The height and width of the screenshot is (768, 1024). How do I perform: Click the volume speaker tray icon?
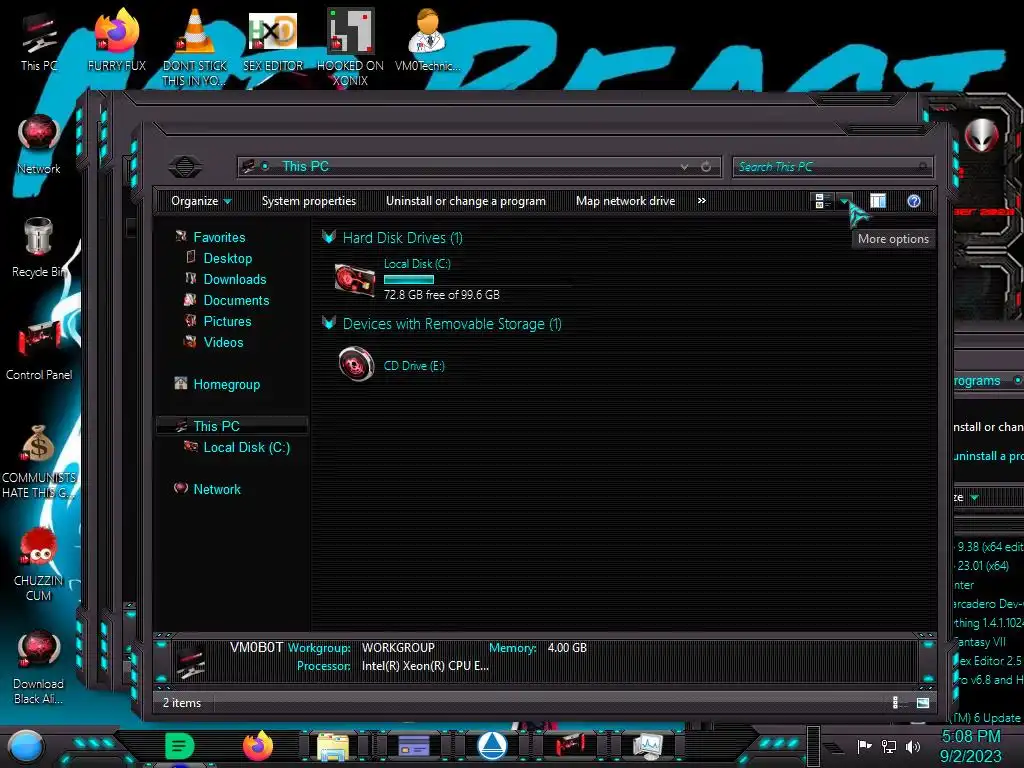point(912,746)
